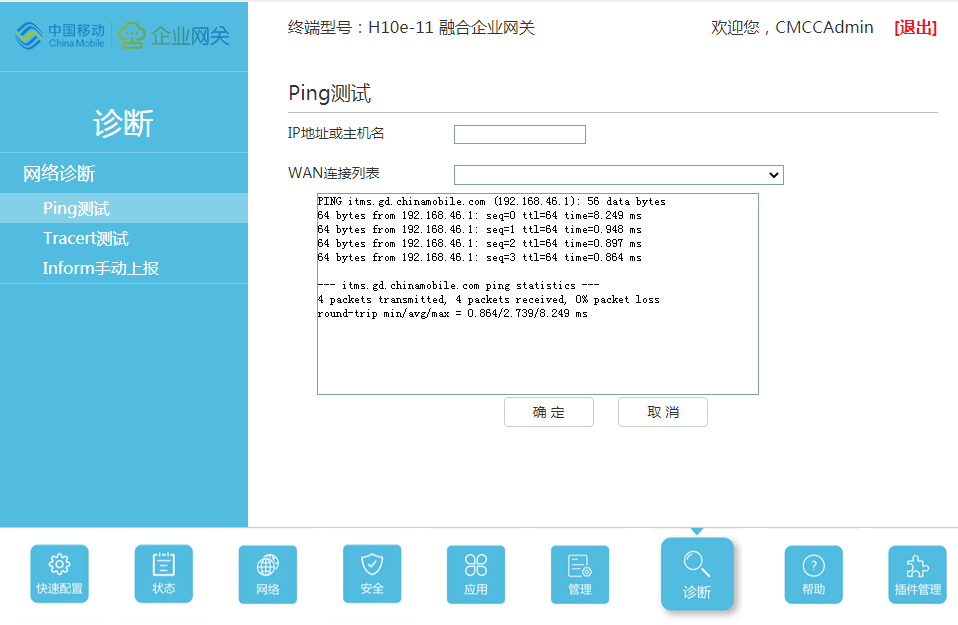Click the 退出 logout link

(915, 28)
